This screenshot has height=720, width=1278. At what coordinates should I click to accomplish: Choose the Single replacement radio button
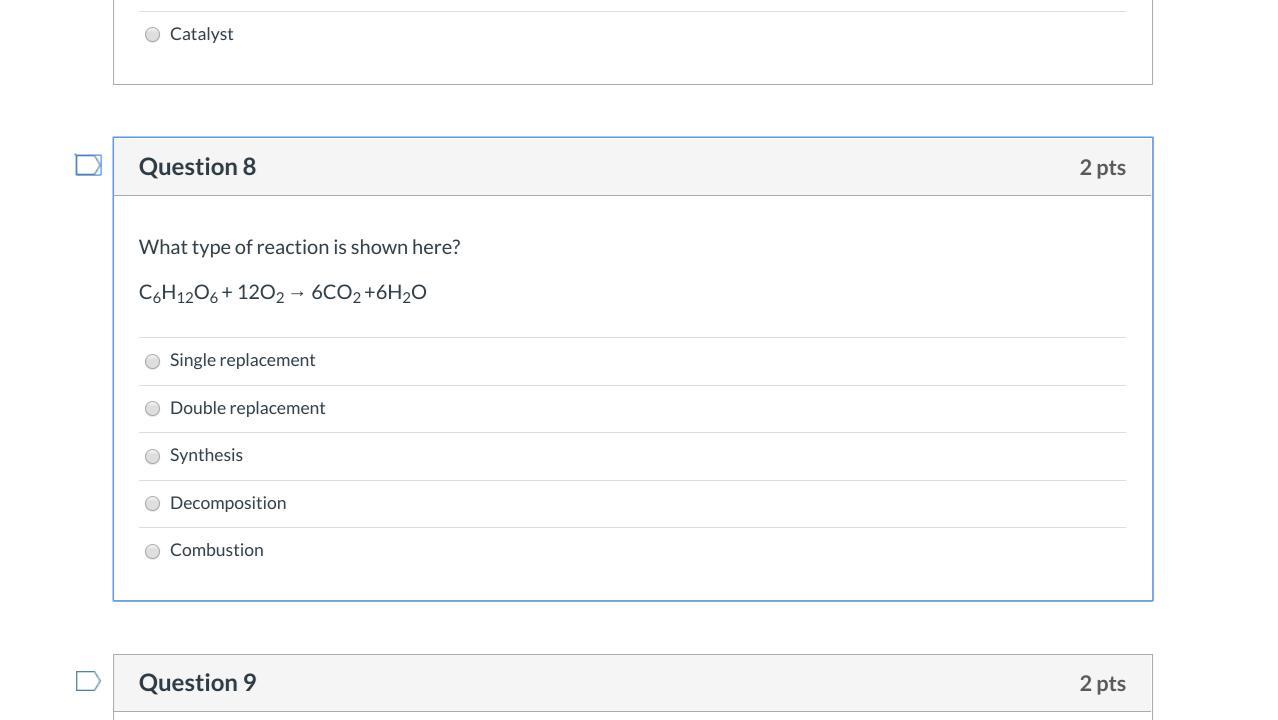pos(152,361)
